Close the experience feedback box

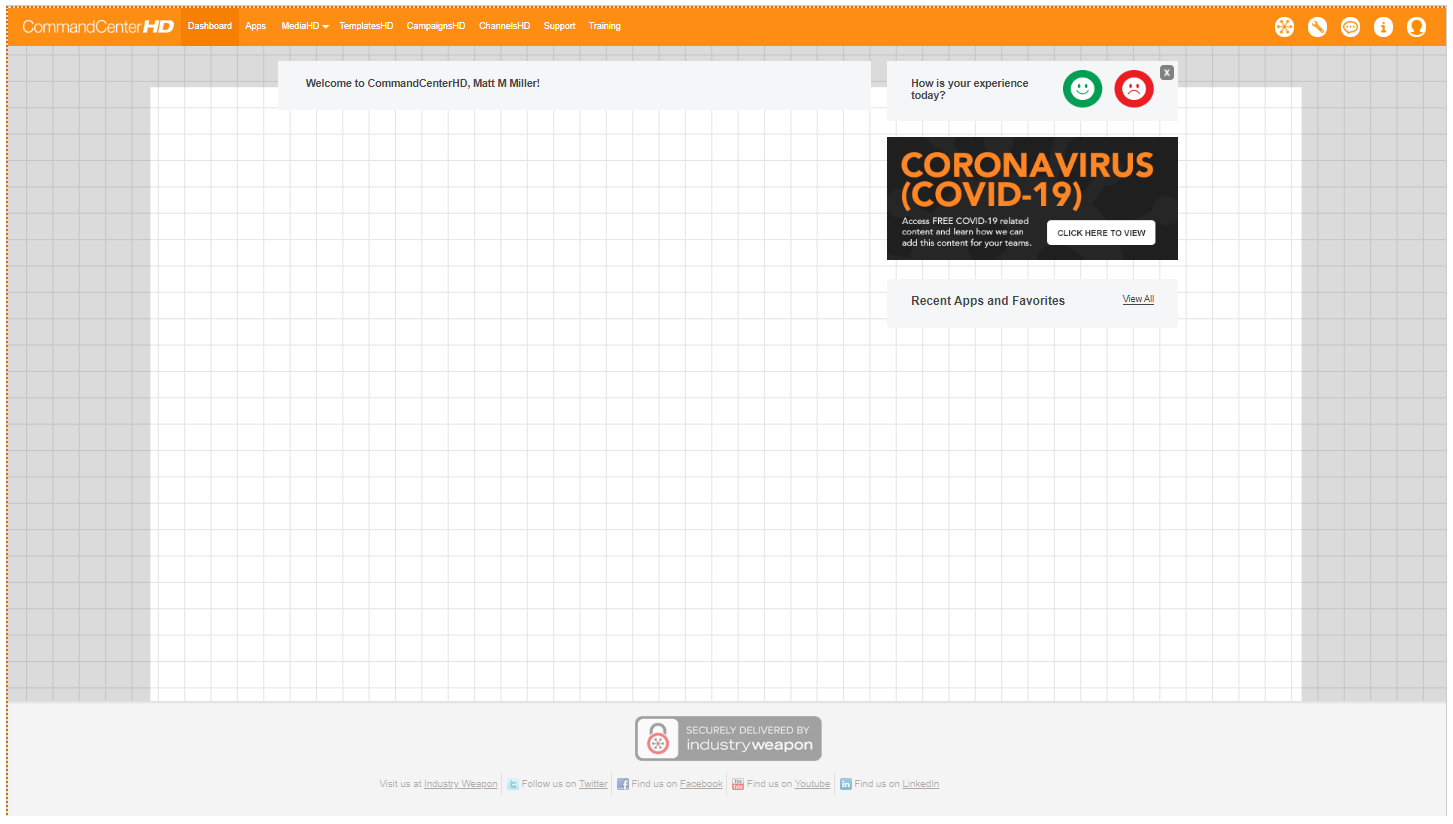pyautogui.click(x=1167, y=72)
